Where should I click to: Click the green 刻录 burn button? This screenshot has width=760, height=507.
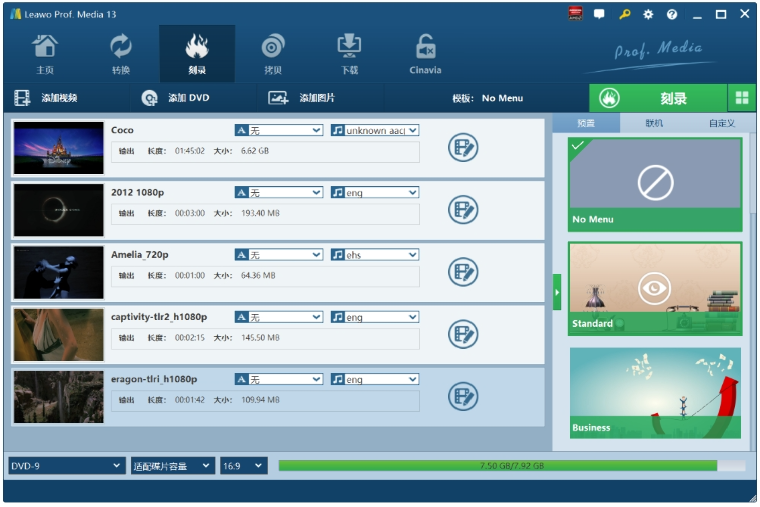pyautogui.click(x=659, y=98)
